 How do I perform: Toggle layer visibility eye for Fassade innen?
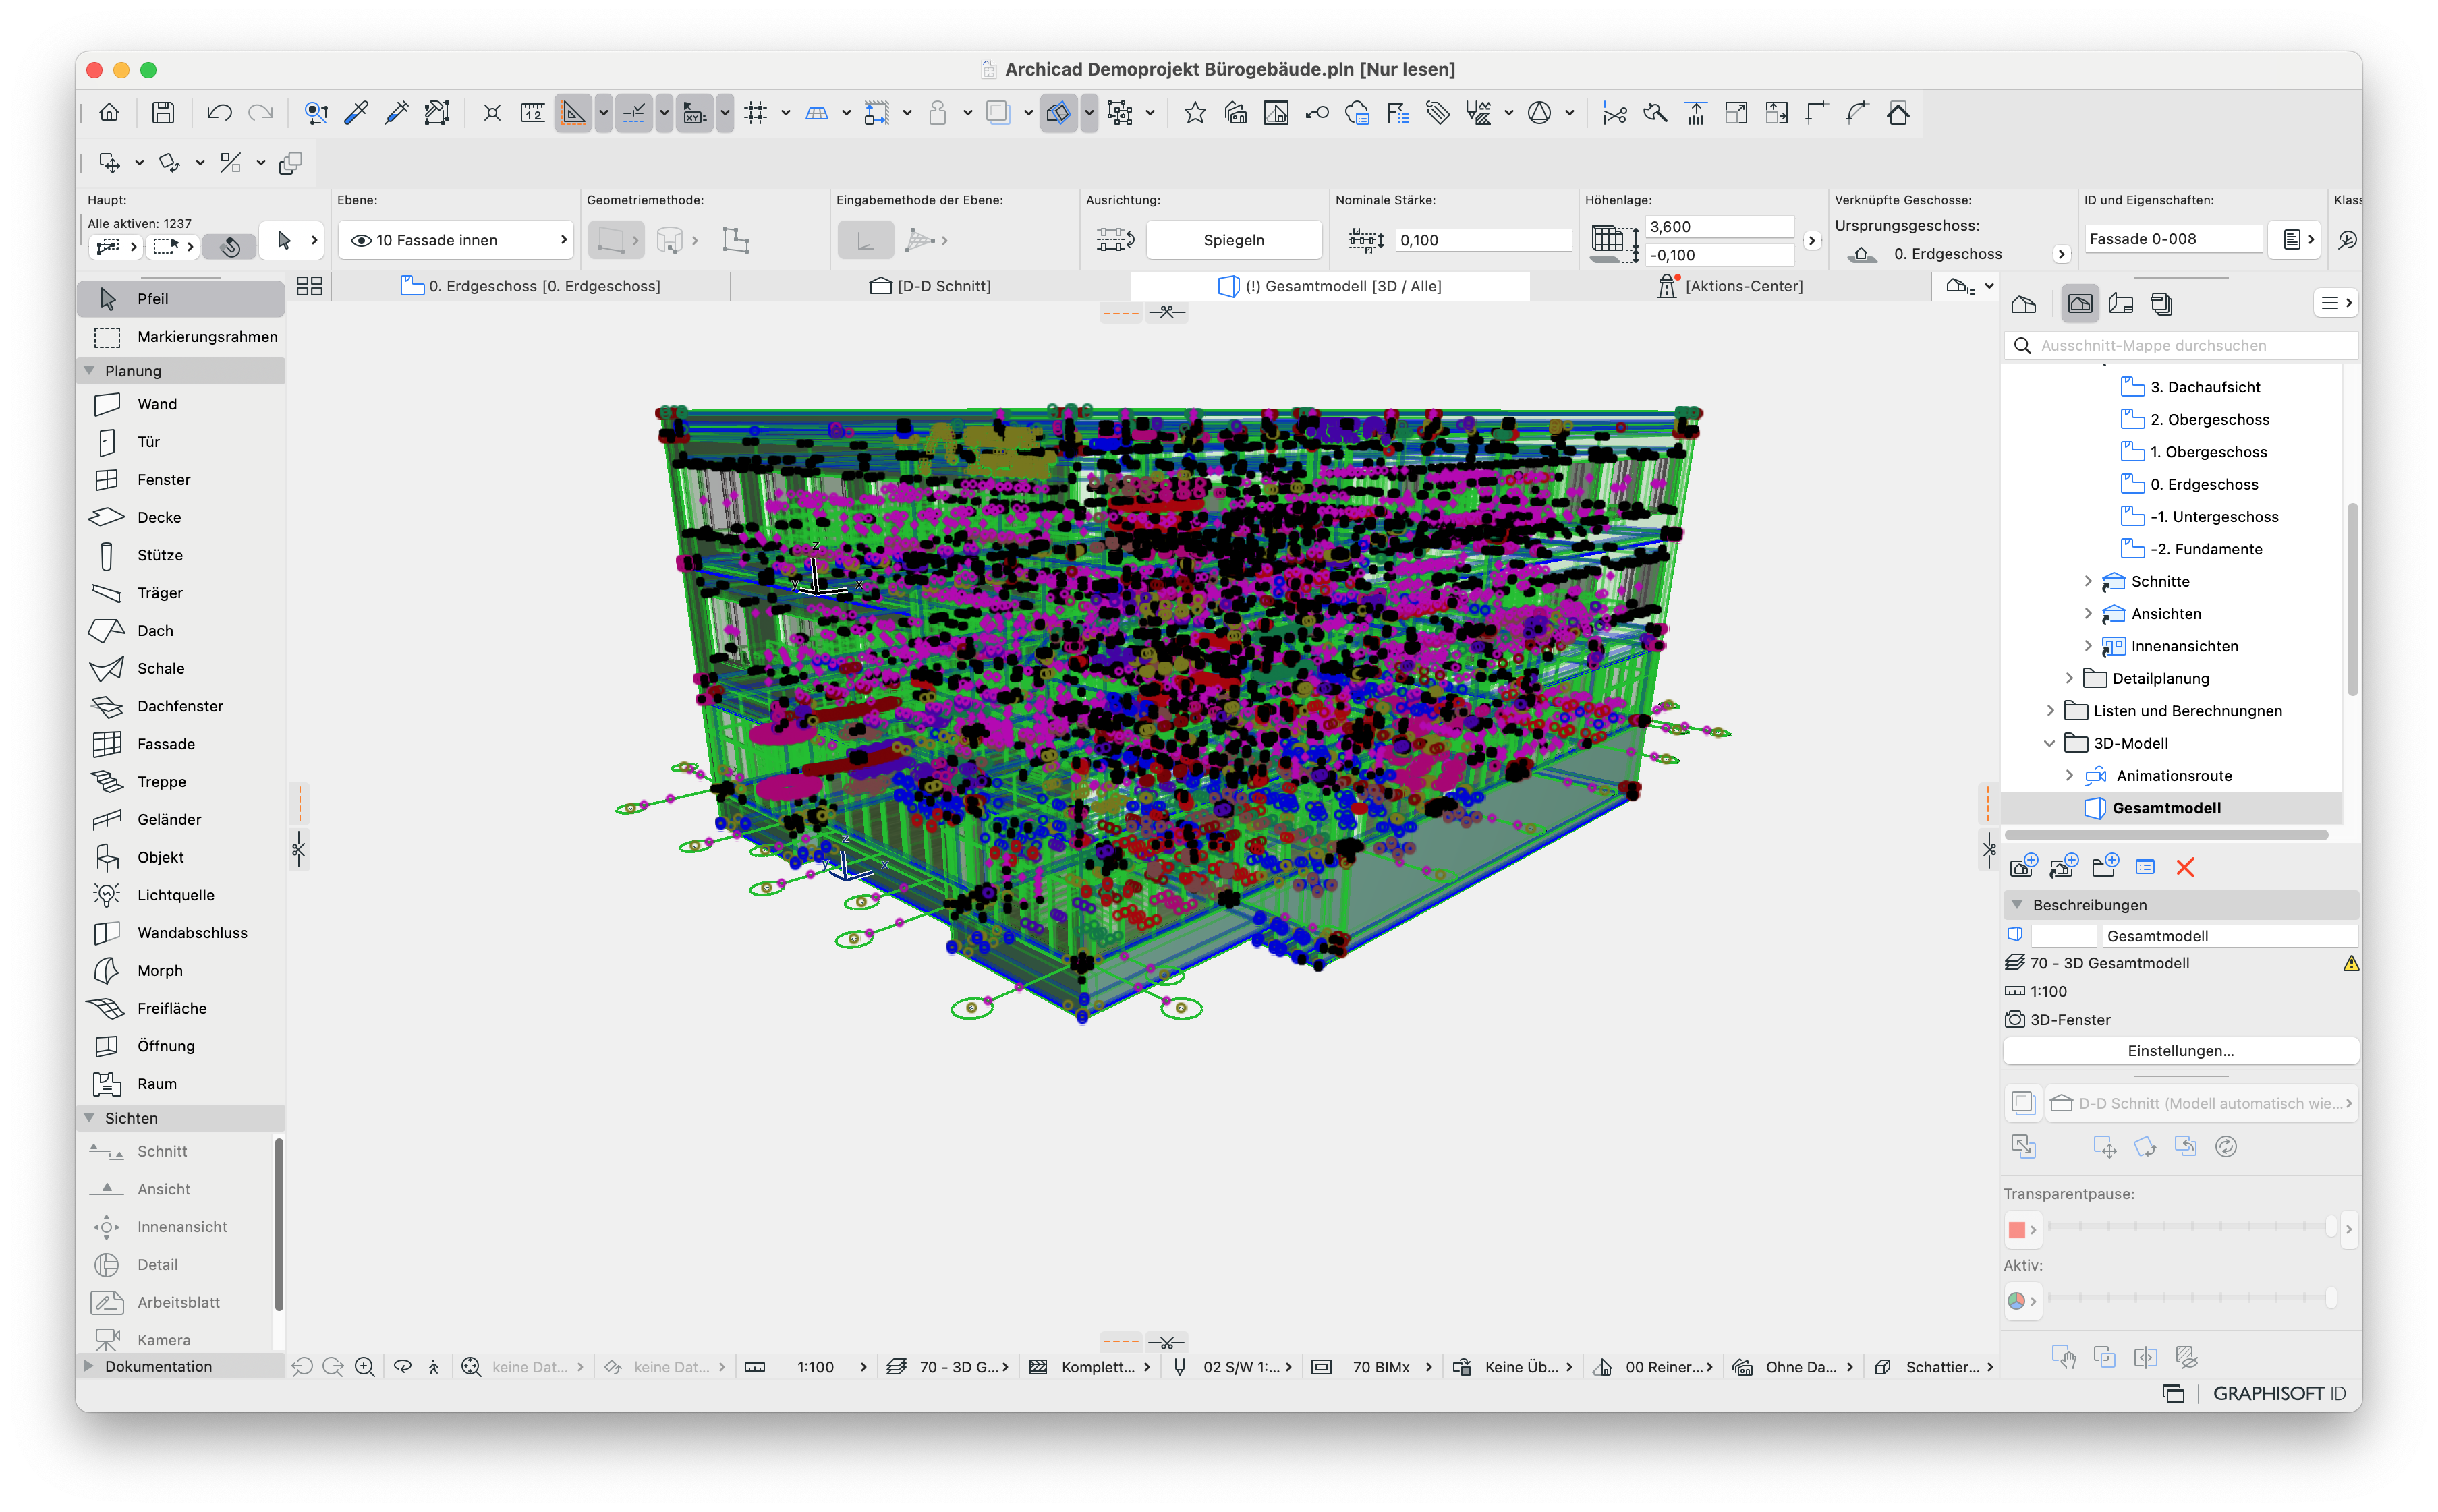[361, 240]
